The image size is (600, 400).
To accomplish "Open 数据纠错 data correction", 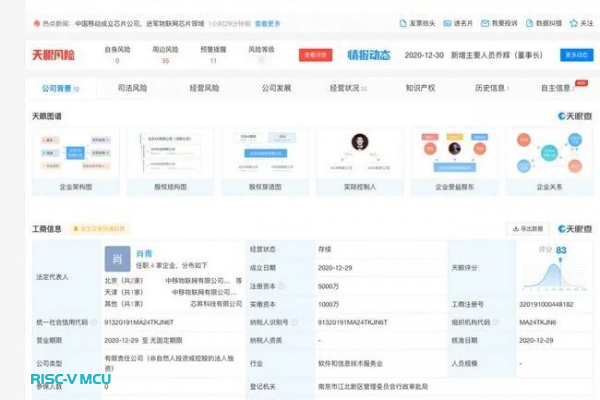I will (544, 23).
